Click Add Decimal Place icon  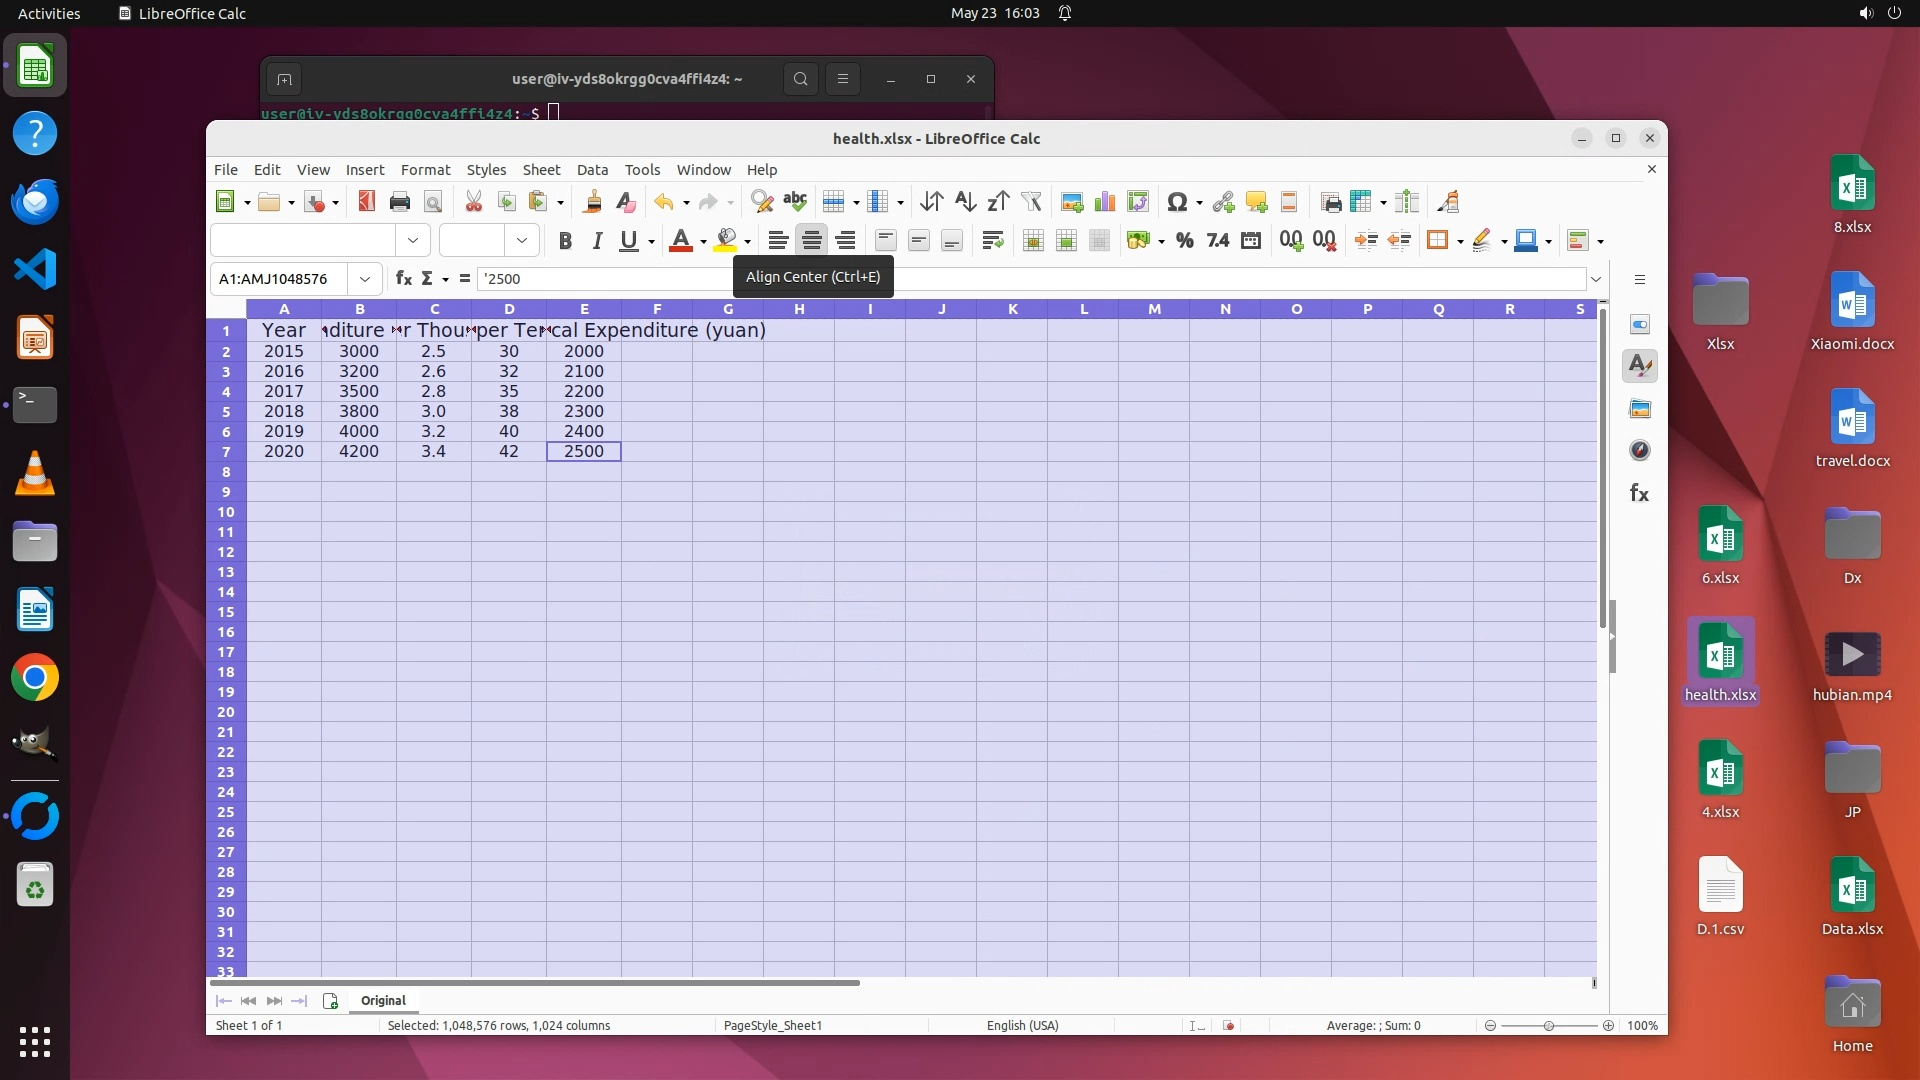point(1291,240)
